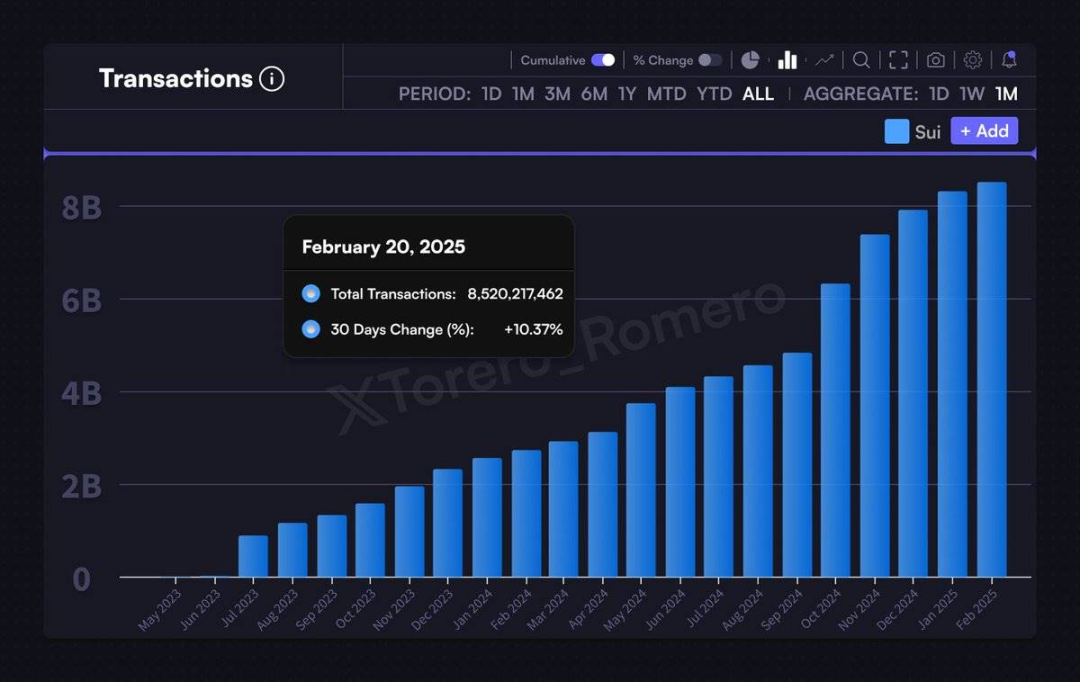Click the Sui legend label
This screenshot has height=682, width=1080.
coord(927,132)
